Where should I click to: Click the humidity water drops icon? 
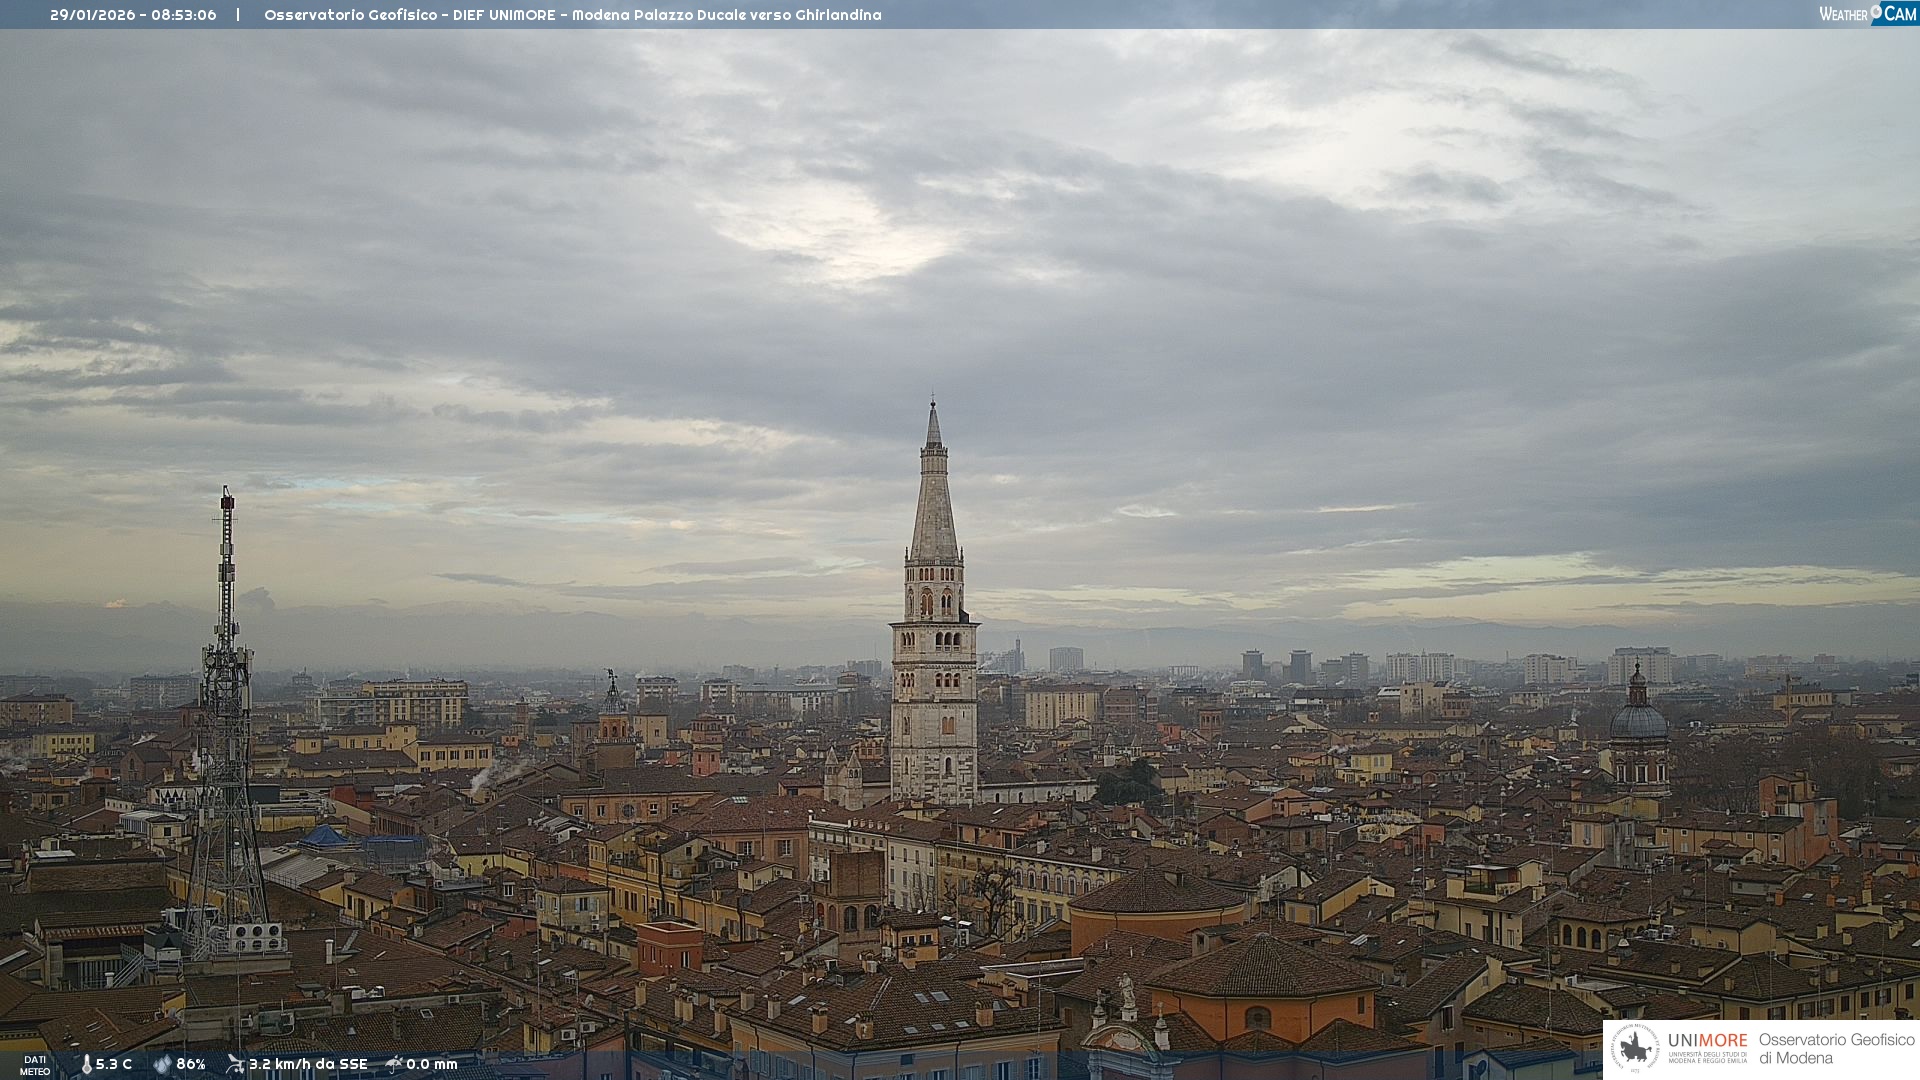(162, 1064)
